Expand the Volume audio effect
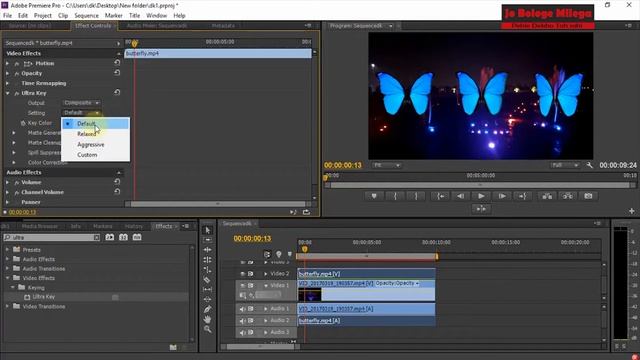 point(7,182)
